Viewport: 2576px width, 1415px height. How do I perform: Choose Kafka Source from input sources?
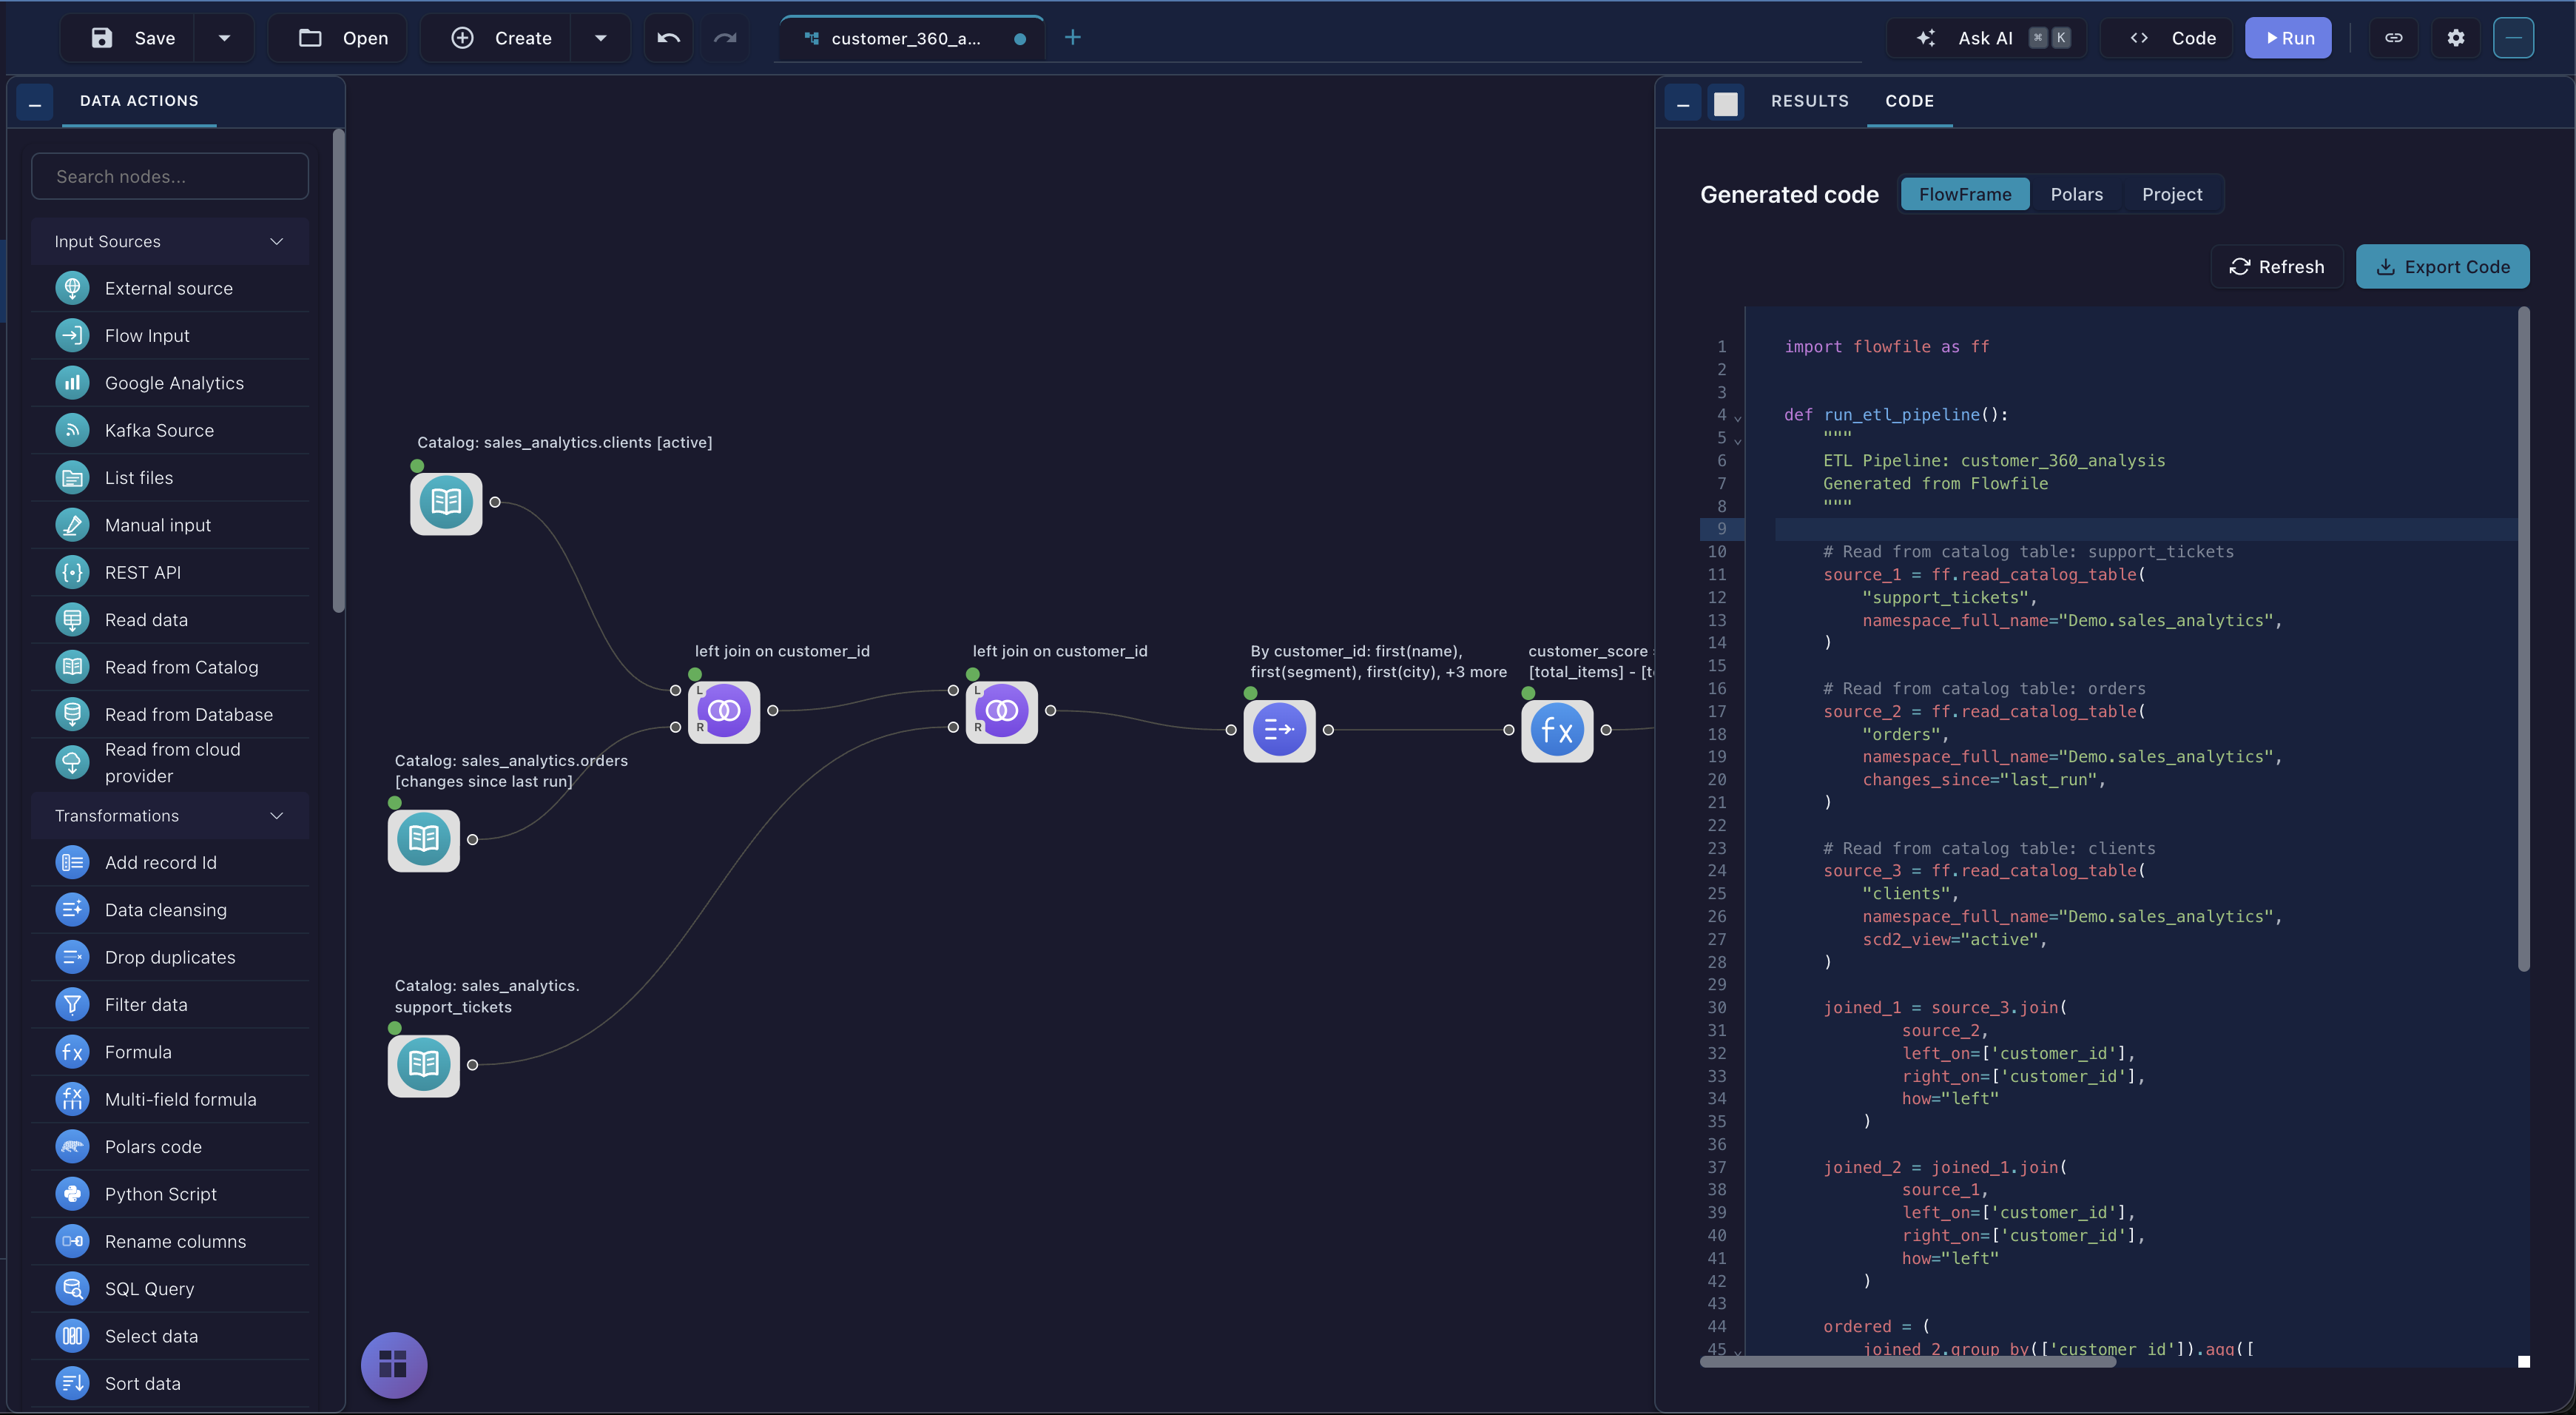pyautogui.click(x=170, y=430)
